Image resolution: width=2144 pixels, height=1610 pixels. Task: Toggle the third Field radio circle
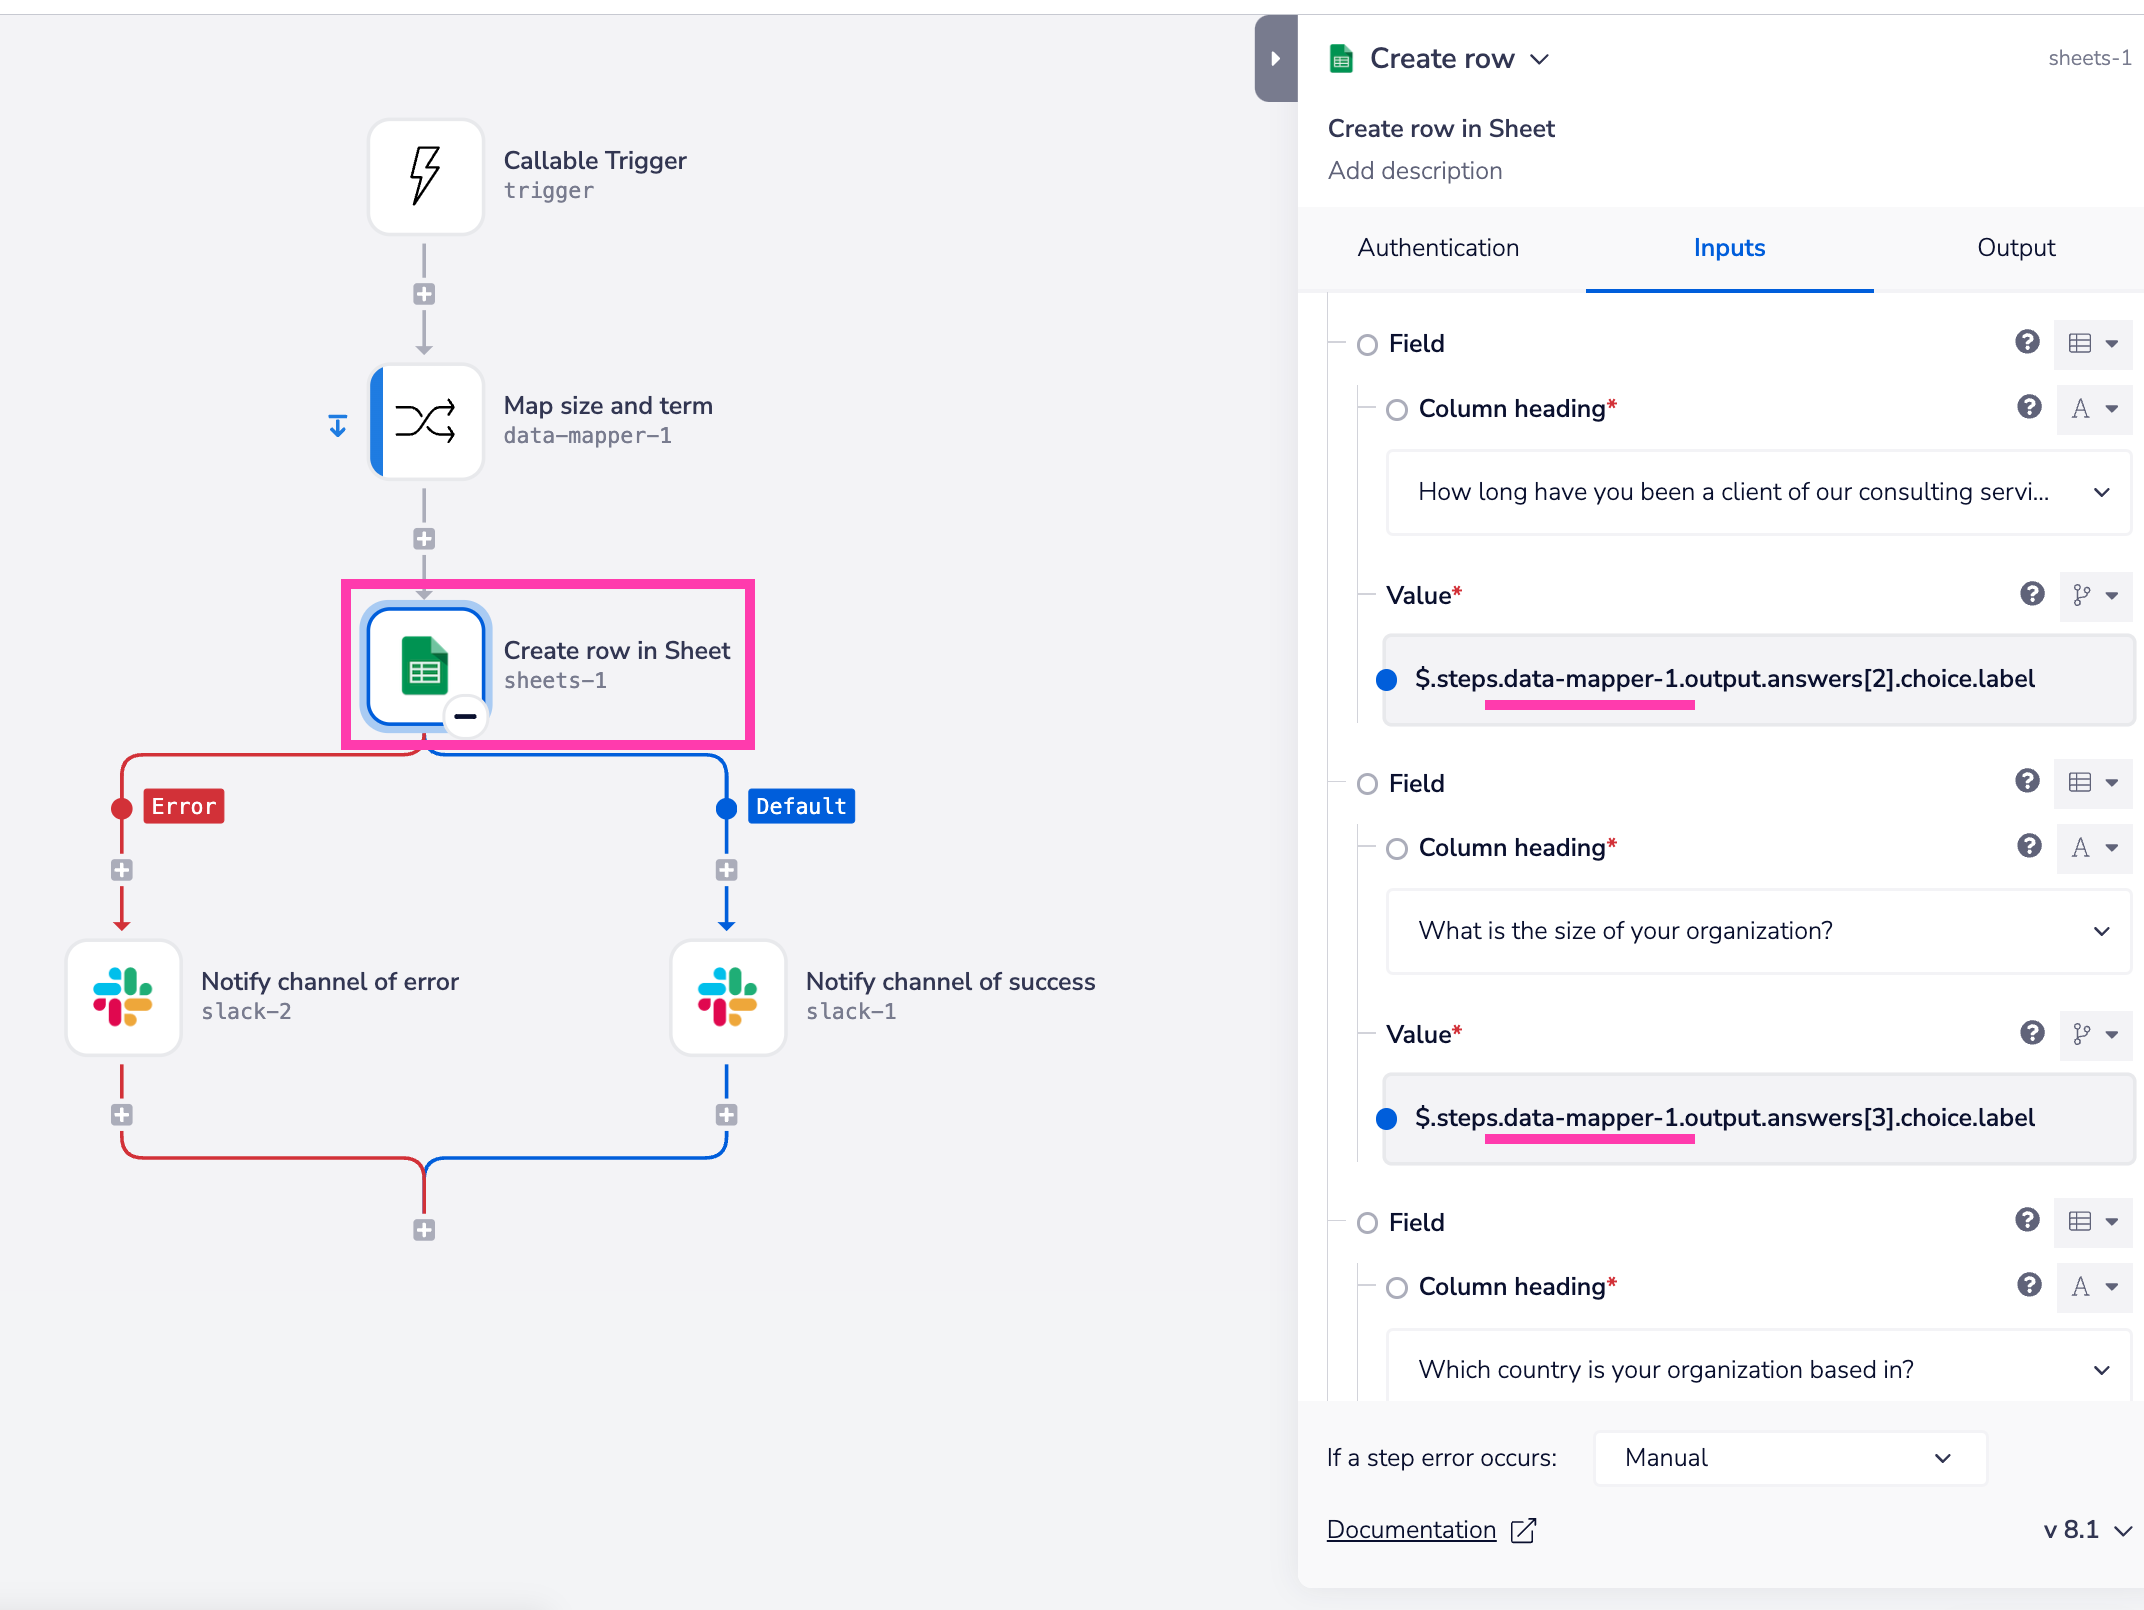1367,1223
